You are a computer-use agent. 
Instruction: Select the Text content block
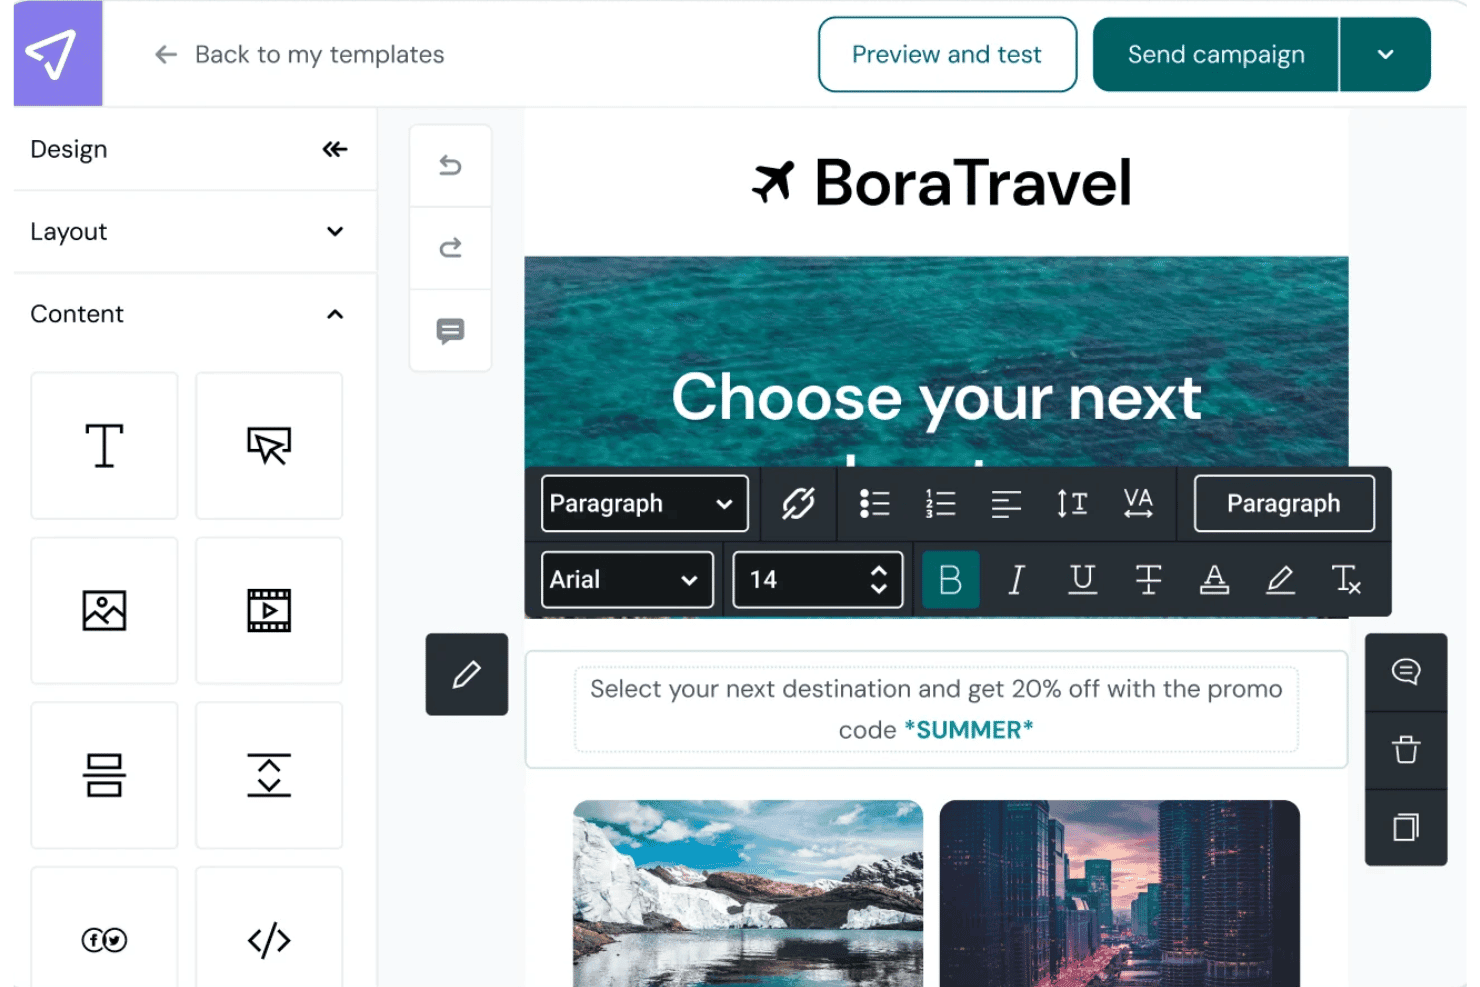104,446
